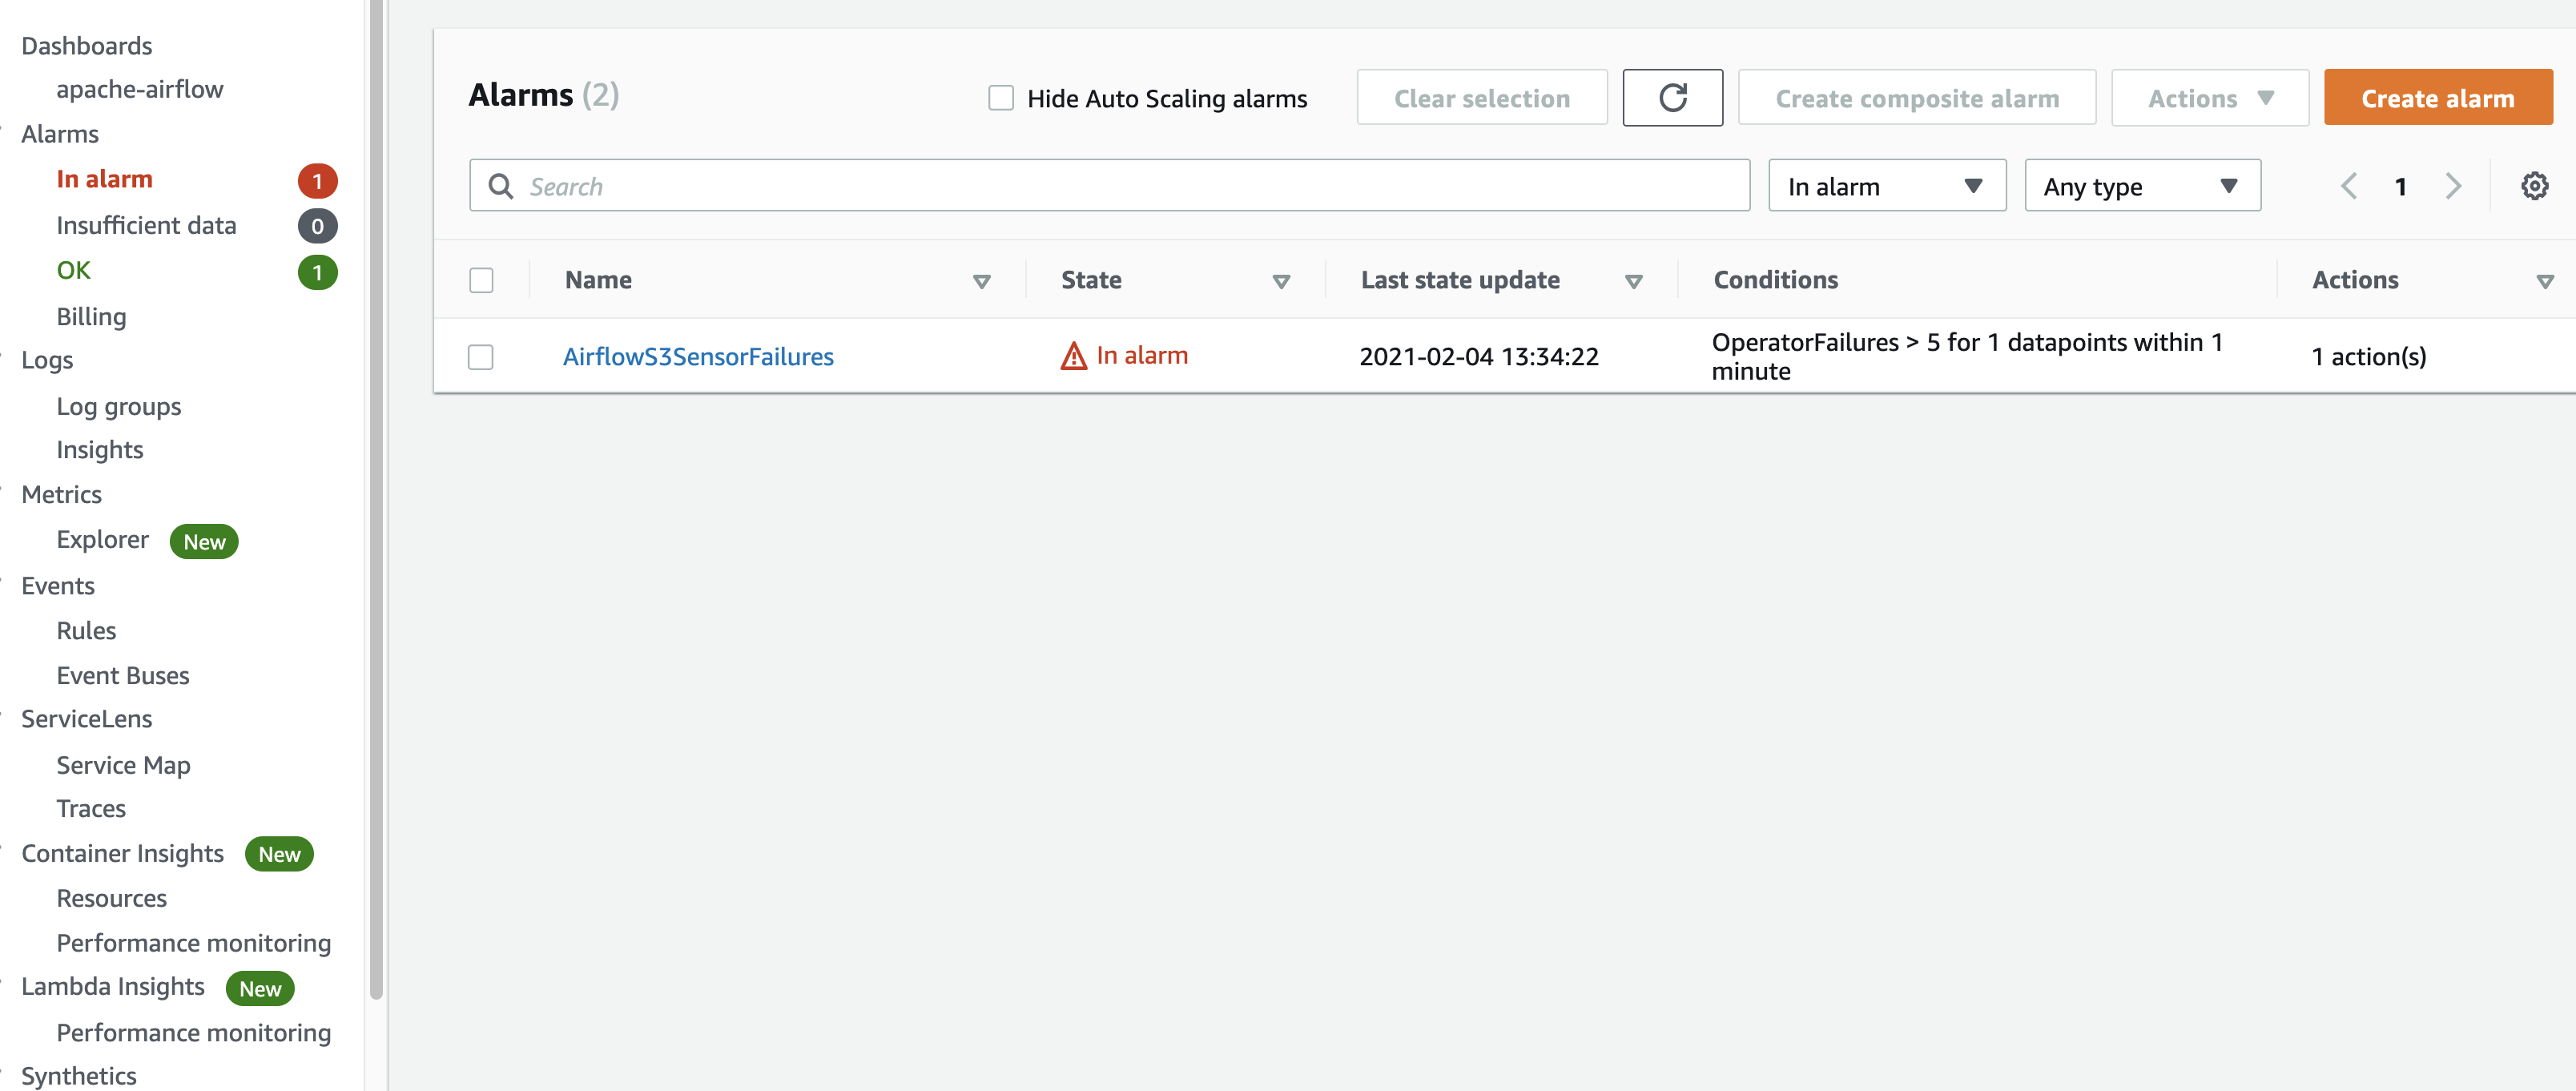The width and height of the screenshot is (2576, 1091).
Task: Open the AirflowS3SensorFailures alarm link
Action: (697, 357)
